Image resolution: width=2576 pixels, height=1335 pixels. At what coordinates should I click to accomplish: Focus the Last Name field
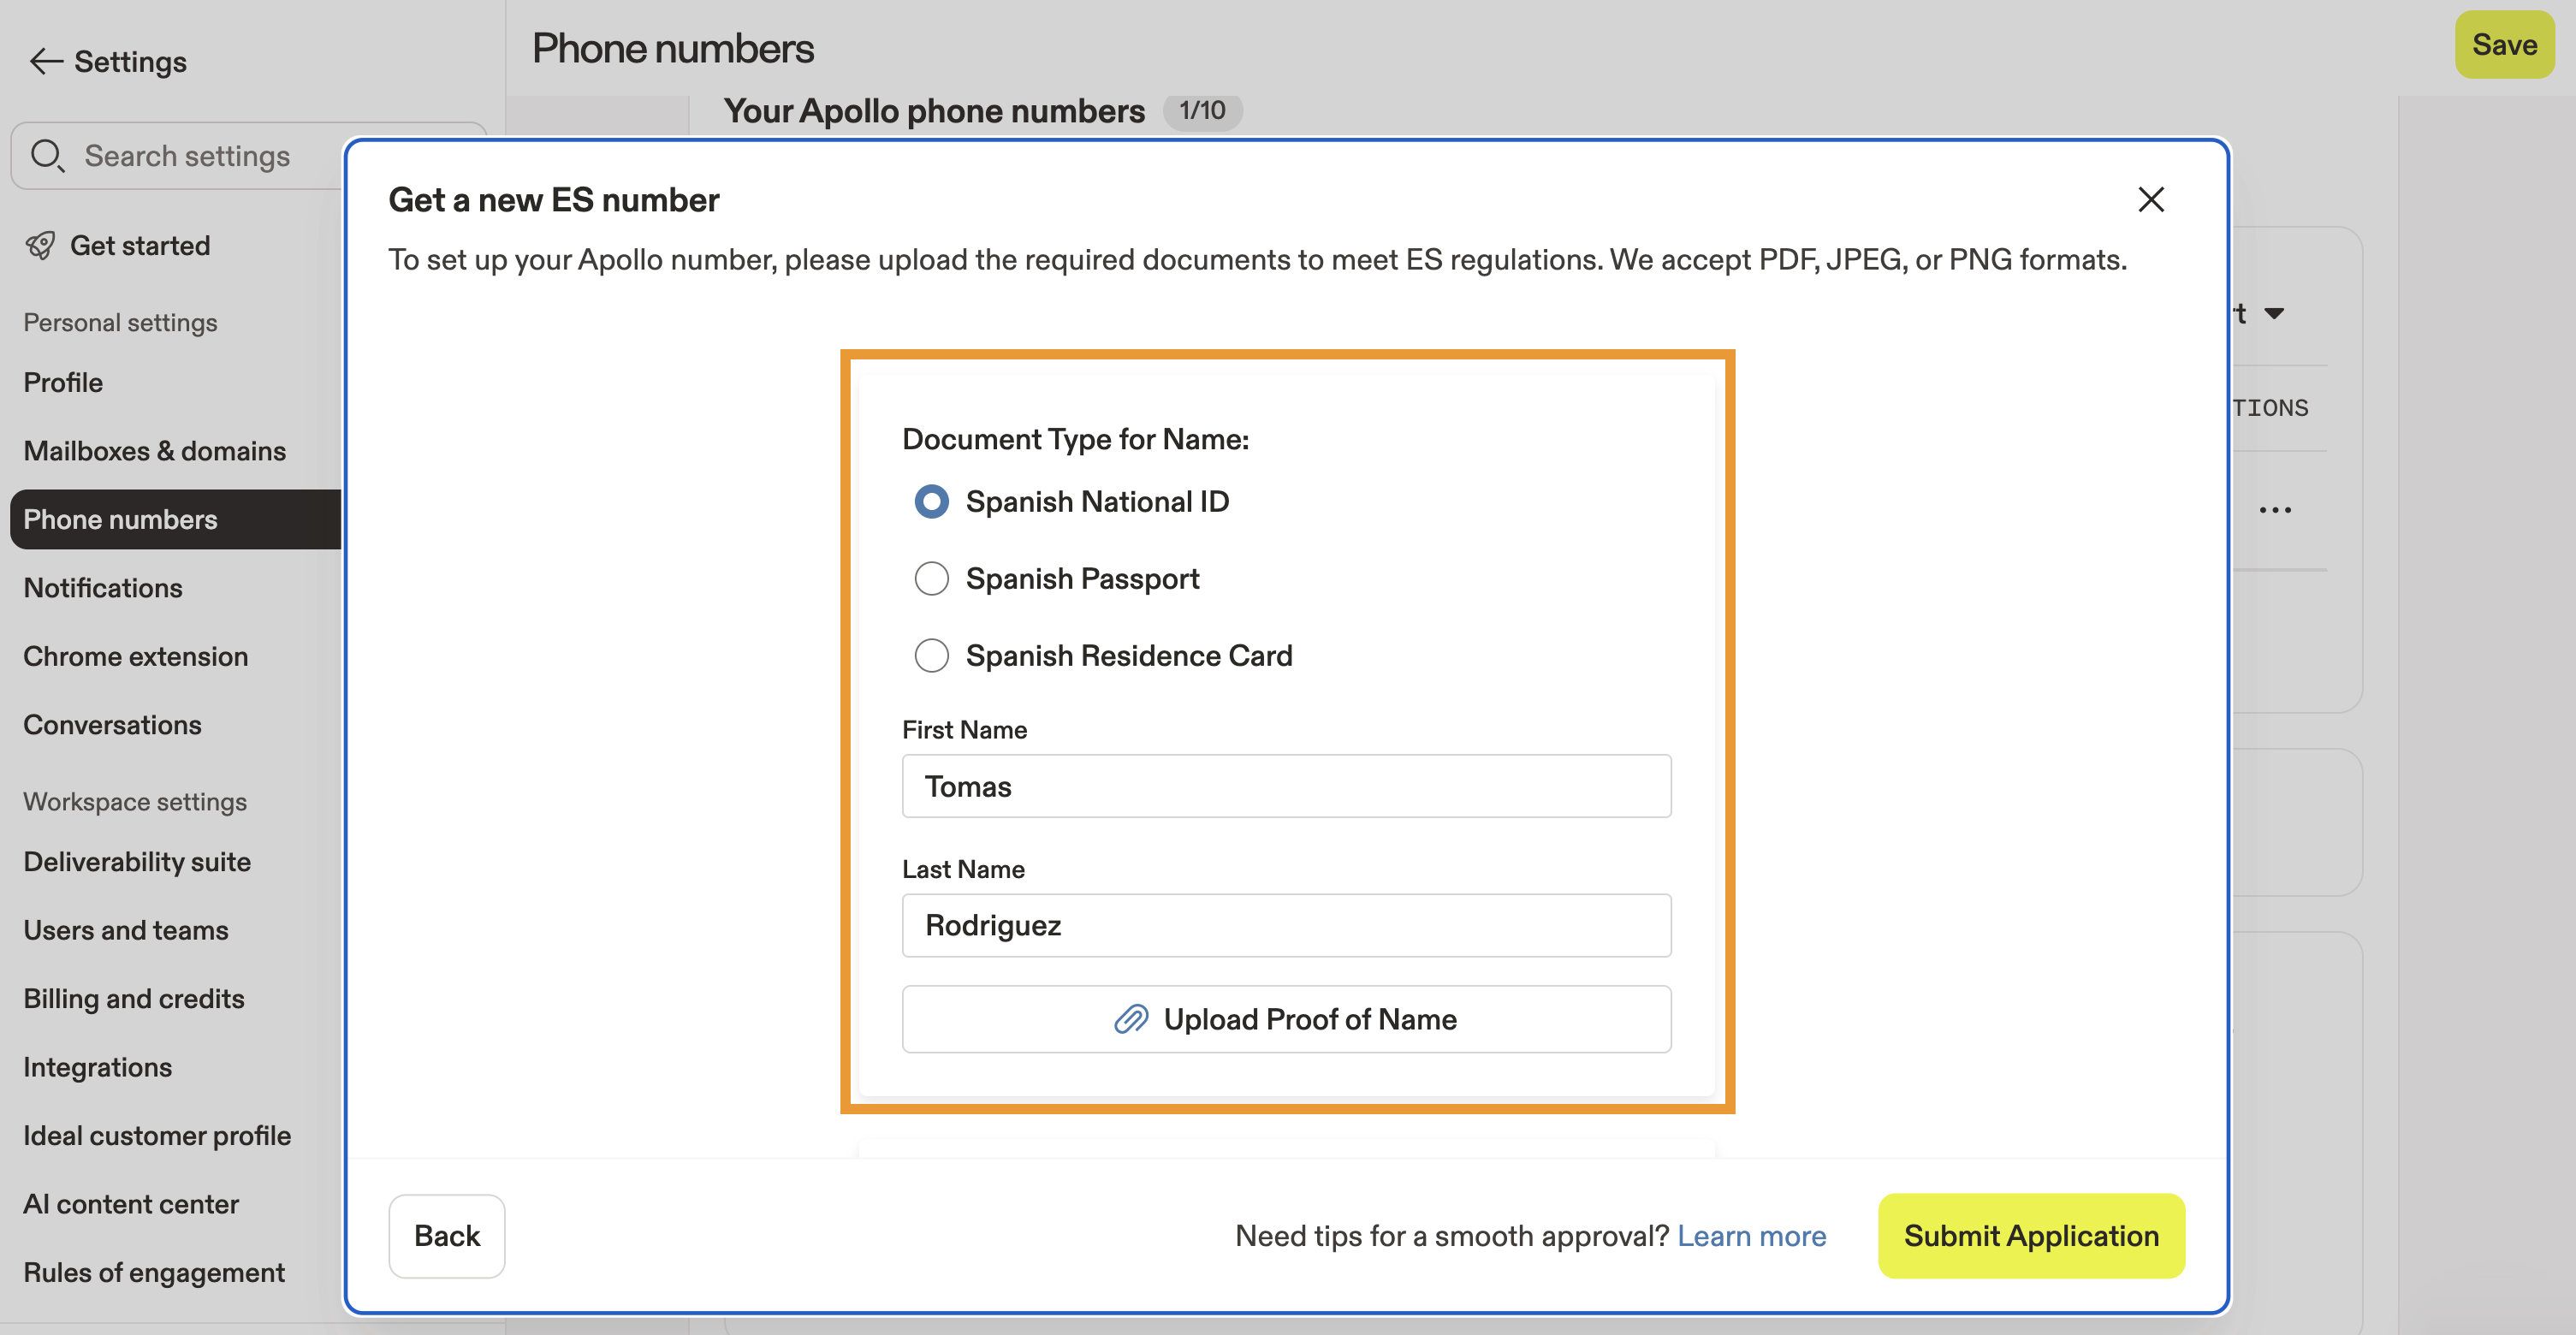click(x=1286, y=925)
